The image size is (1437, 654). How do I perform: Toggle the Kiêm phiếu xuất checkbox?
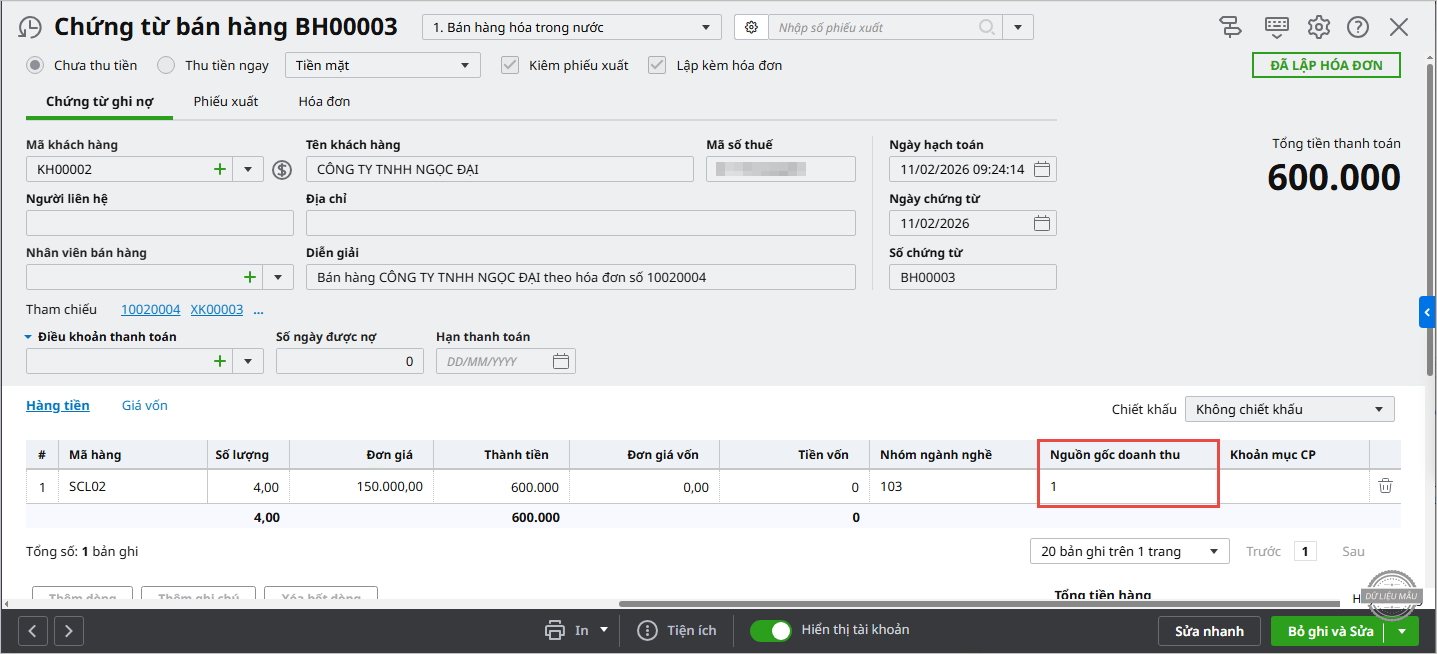pos(510,66)
